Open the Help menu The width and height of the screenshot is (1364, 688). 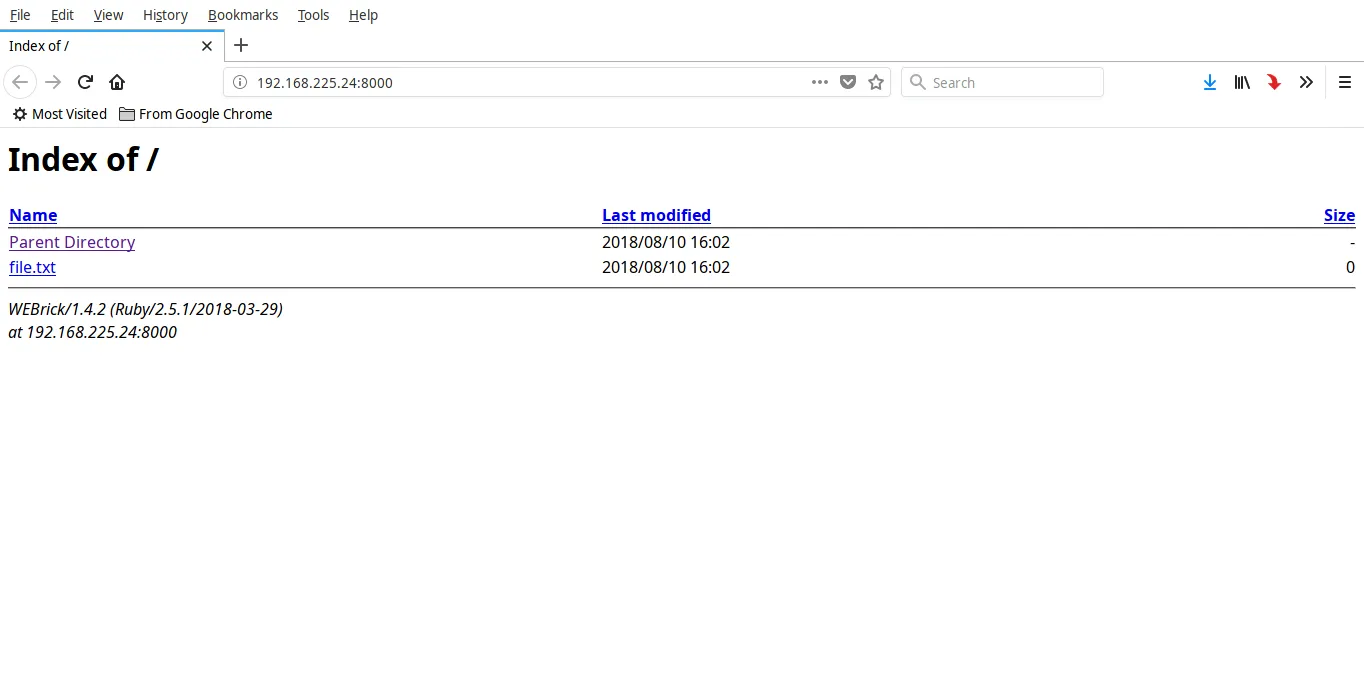point(363,15)
